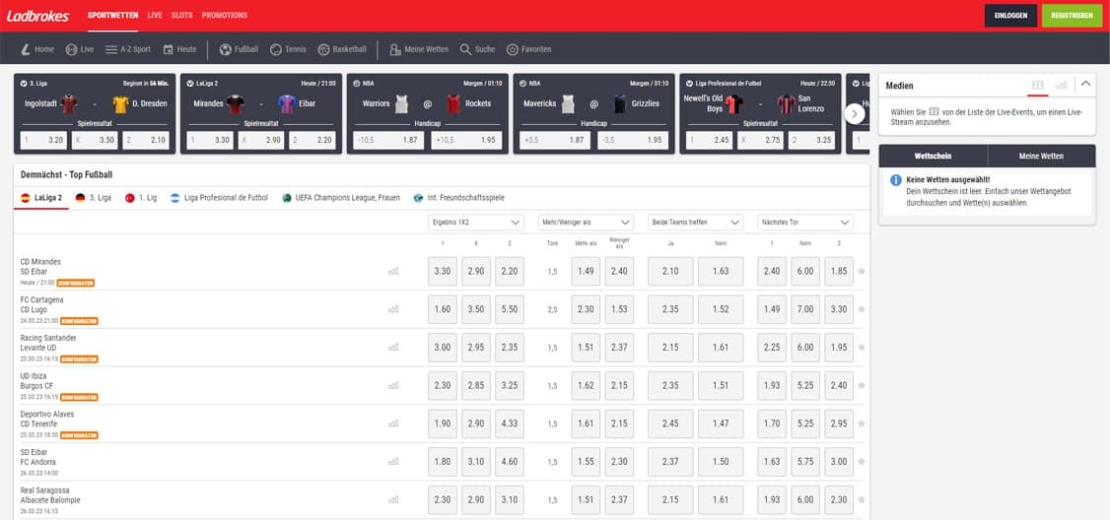The image size is (1110, 520).
Task: Open statistics for Deportivo Alaves match
Action: pyautogui.click(x=394, y=424)
